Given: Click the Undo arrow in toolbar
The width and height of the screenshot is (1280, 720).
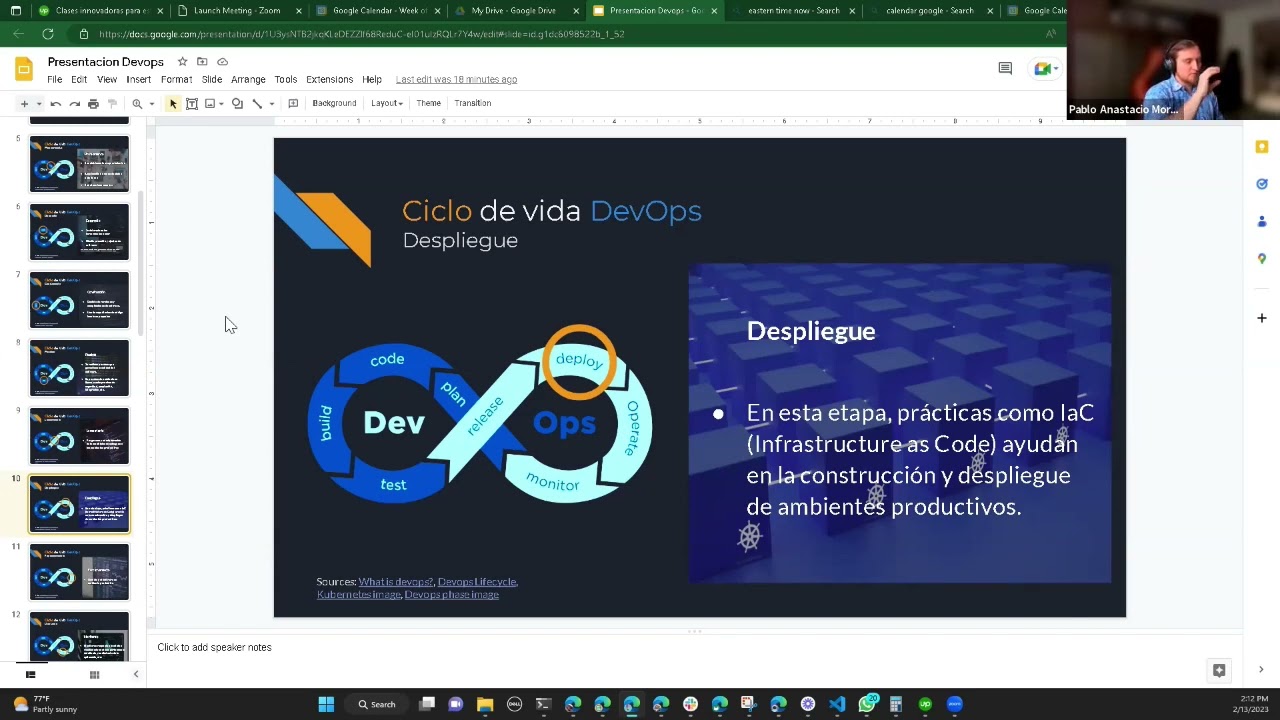Looking at the screenshot, I should tap(56, 103).
